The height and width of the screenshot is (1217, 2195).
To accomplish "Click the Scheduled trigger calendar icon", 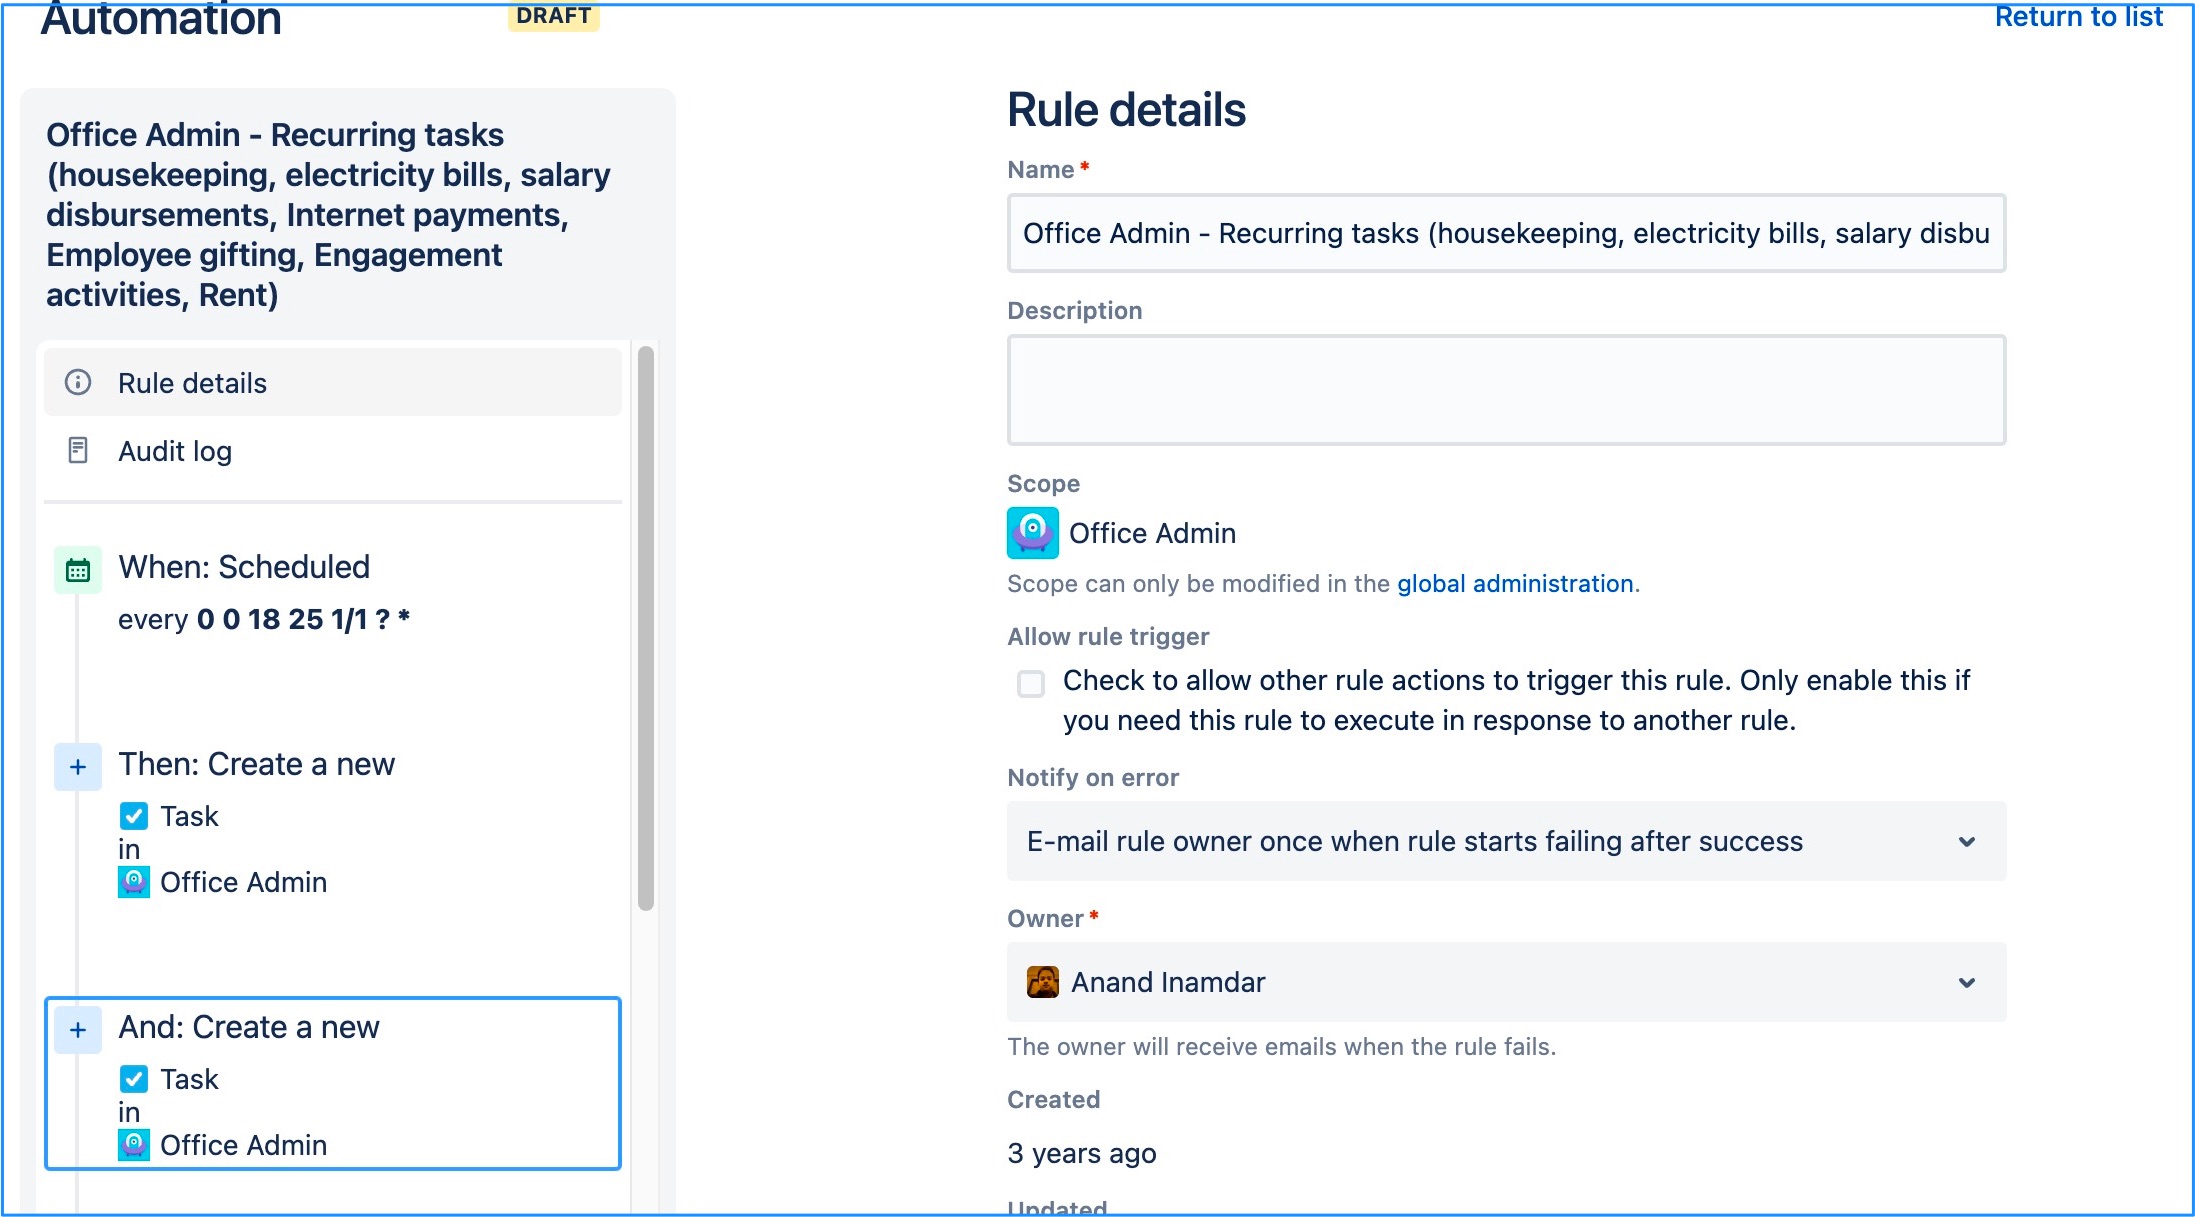I will pyautogui.click(x=78, y=570).
